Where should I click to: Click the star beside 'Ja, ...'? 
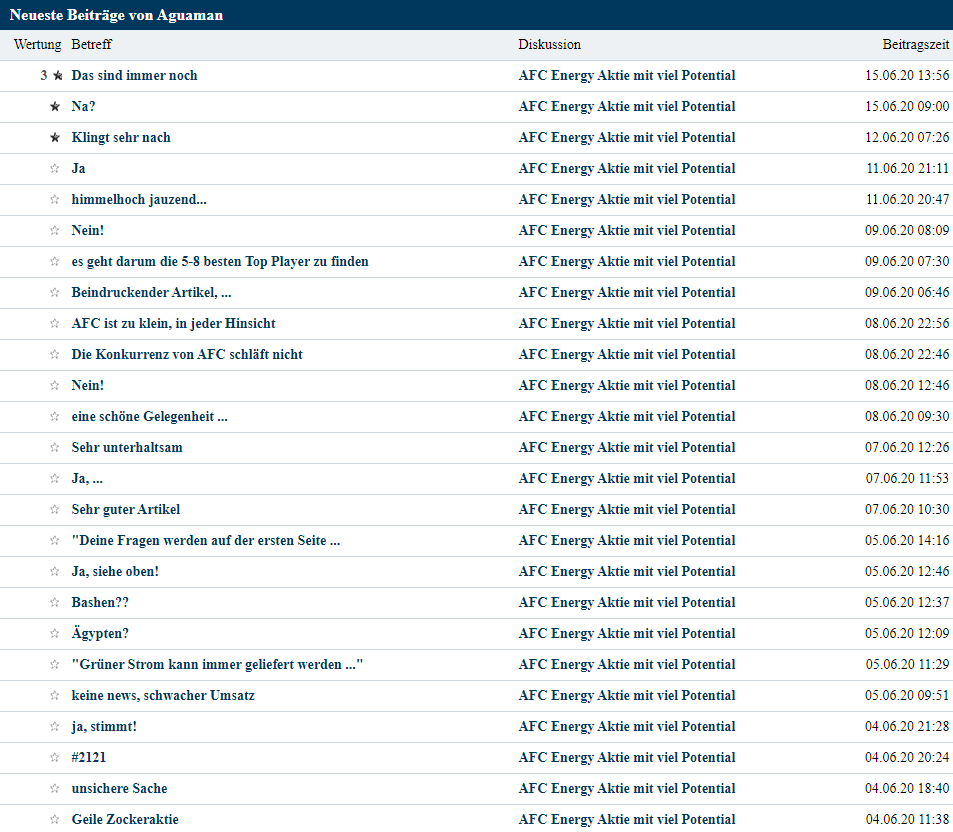pyautogui.click(x=55, y=479)
